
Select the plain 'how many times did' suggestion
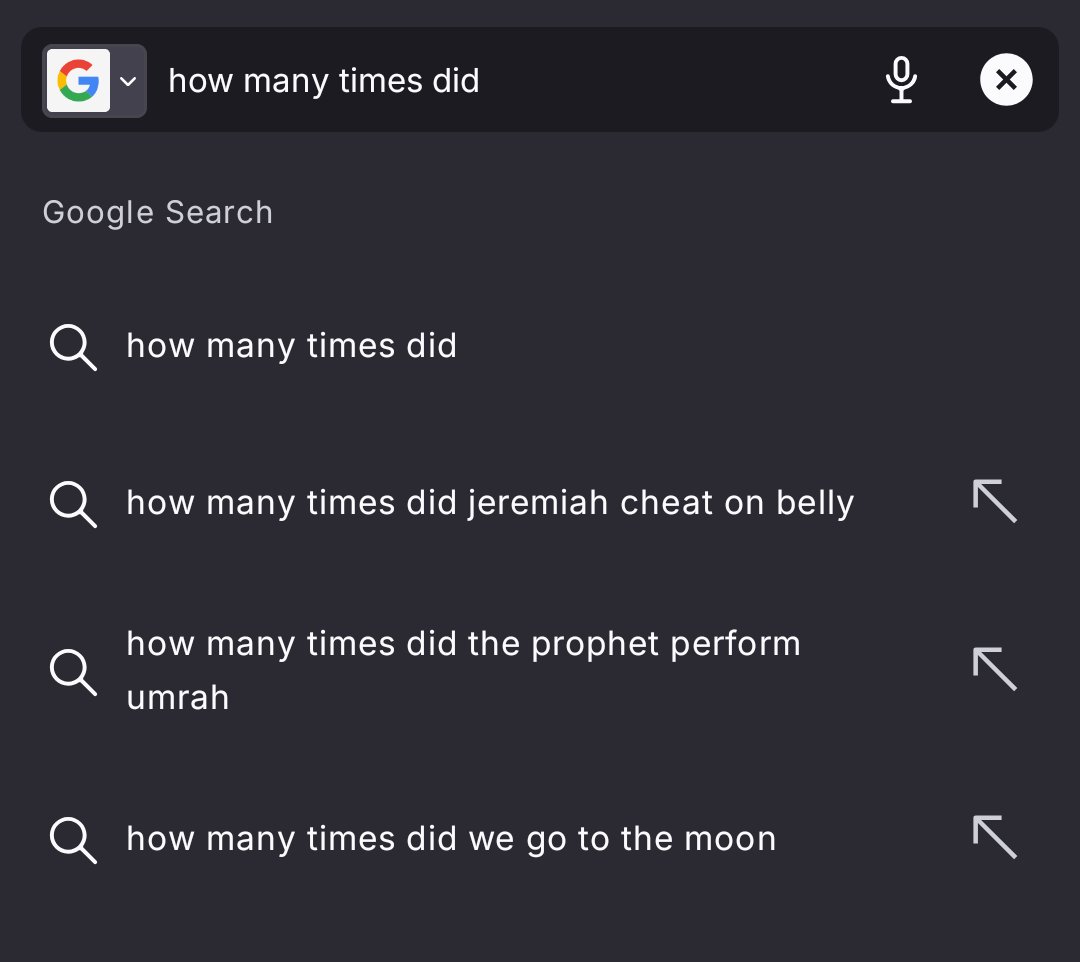point(291,346)
